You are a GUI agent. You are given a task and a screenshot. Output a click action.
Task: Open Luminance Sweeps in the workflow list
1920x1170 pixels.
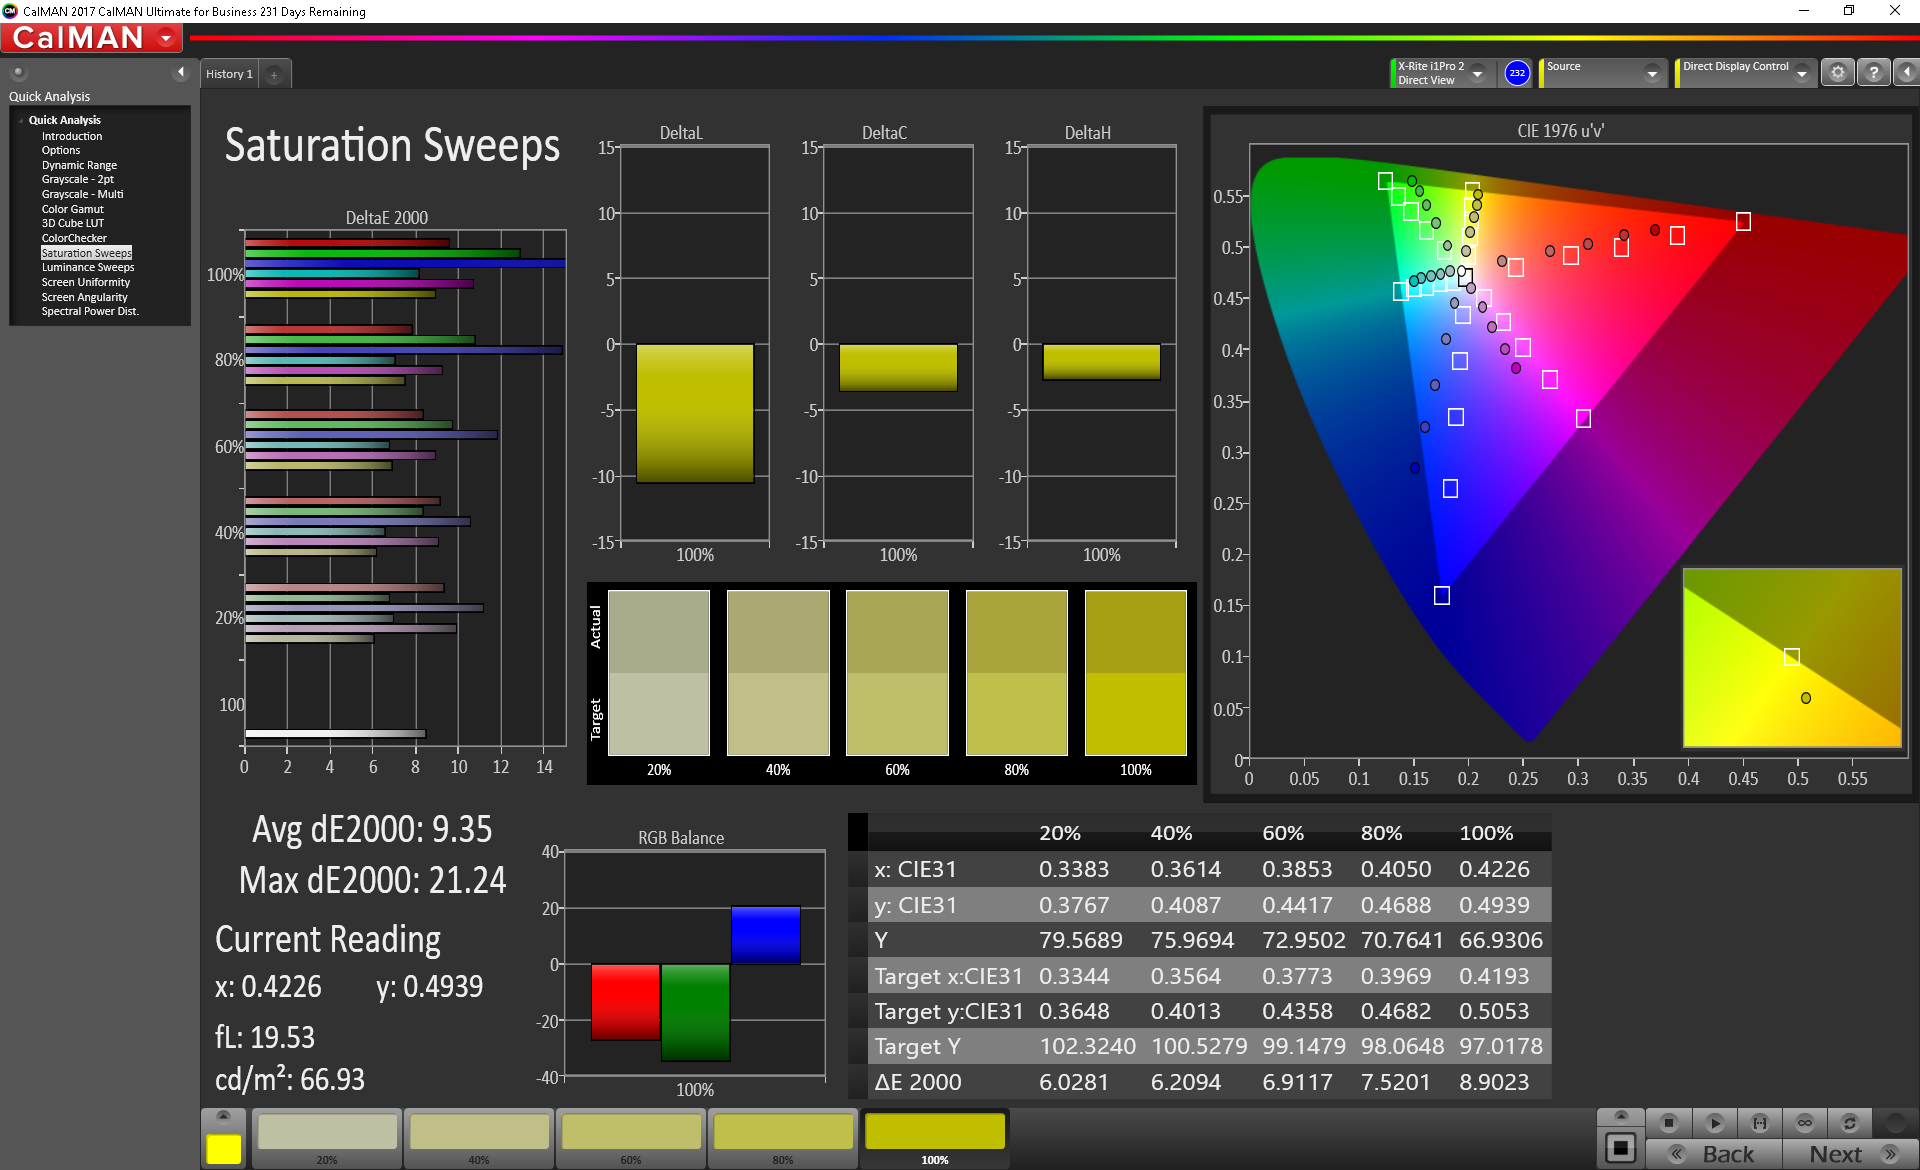(87, 267)
